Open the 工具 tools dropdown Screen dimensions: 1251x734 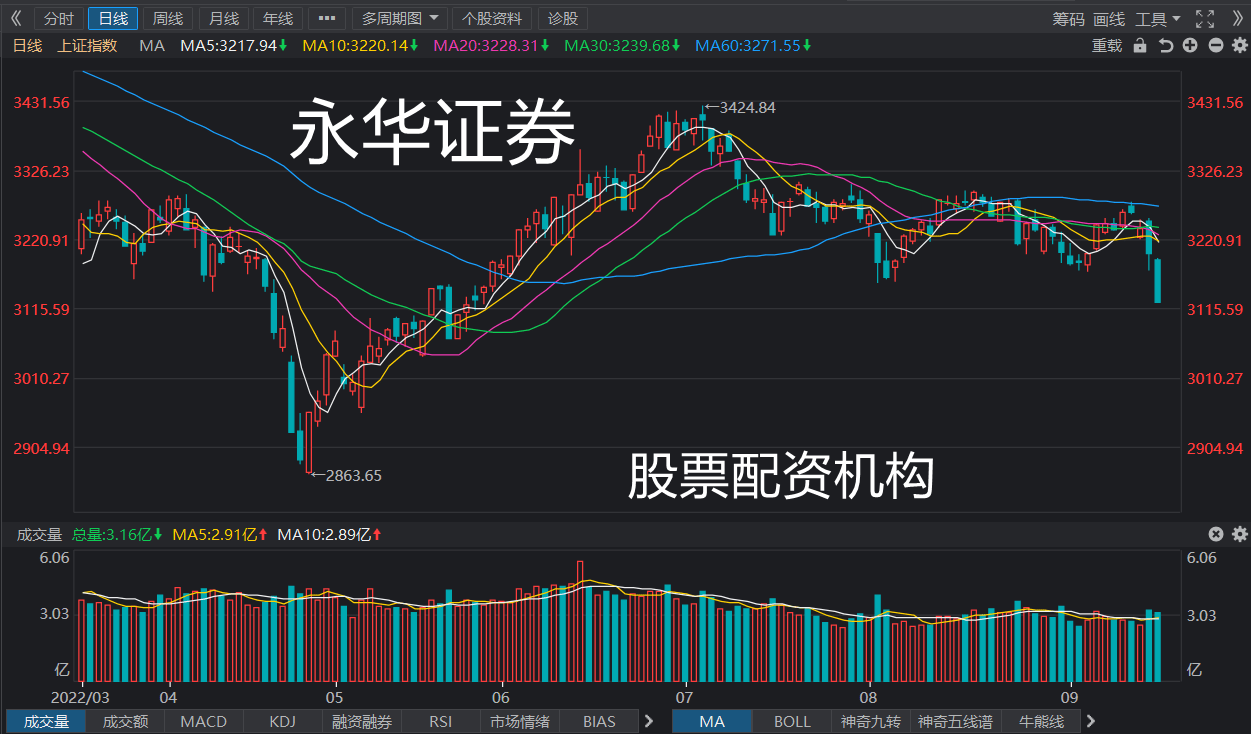[1158, 19]
